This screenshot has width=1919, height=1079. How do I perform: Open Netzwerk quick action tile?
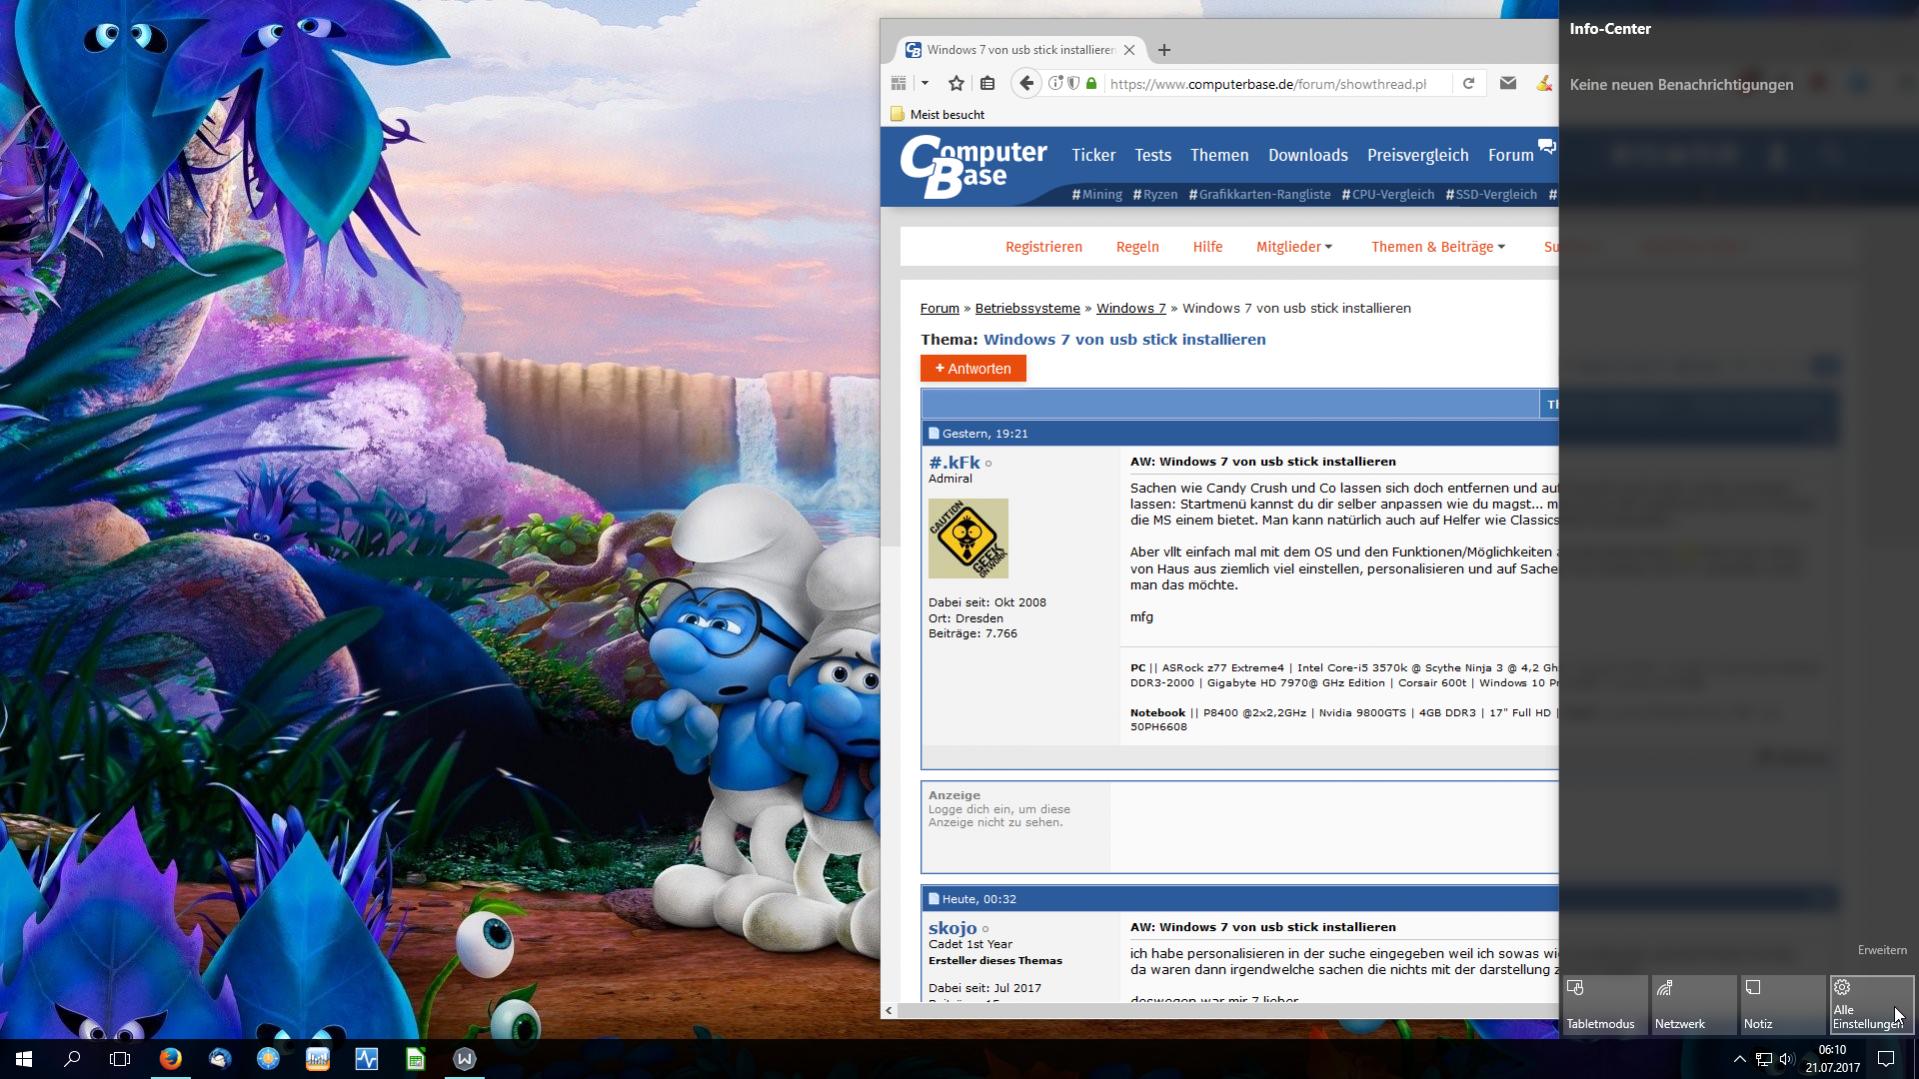1694,1004
